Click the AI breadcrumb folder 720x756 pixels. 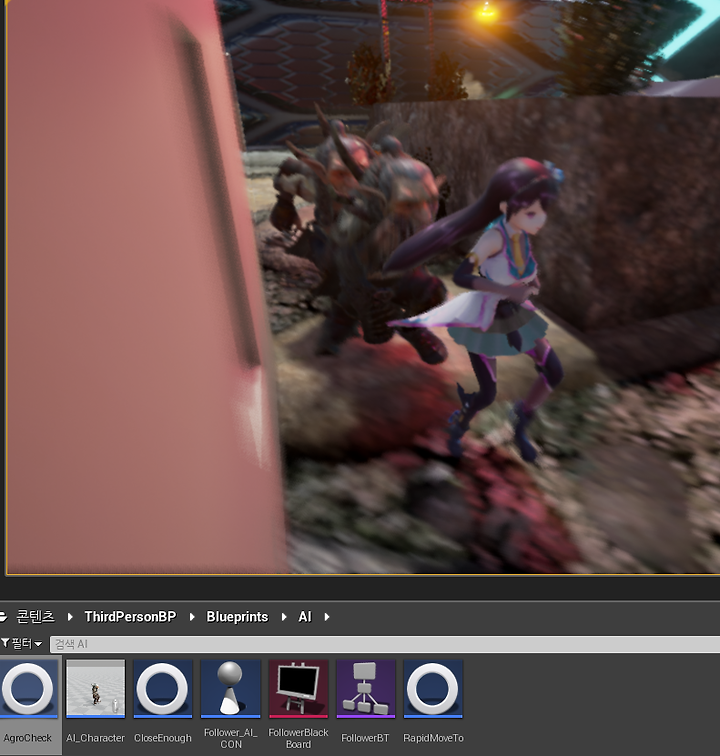point(305,617)
